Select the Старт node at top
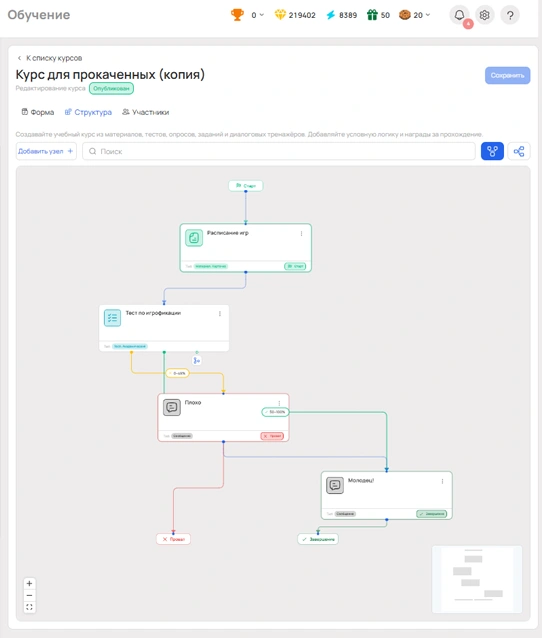Image resolution: width=542 pixels, height=638 pixels. [x=246, y=186]
